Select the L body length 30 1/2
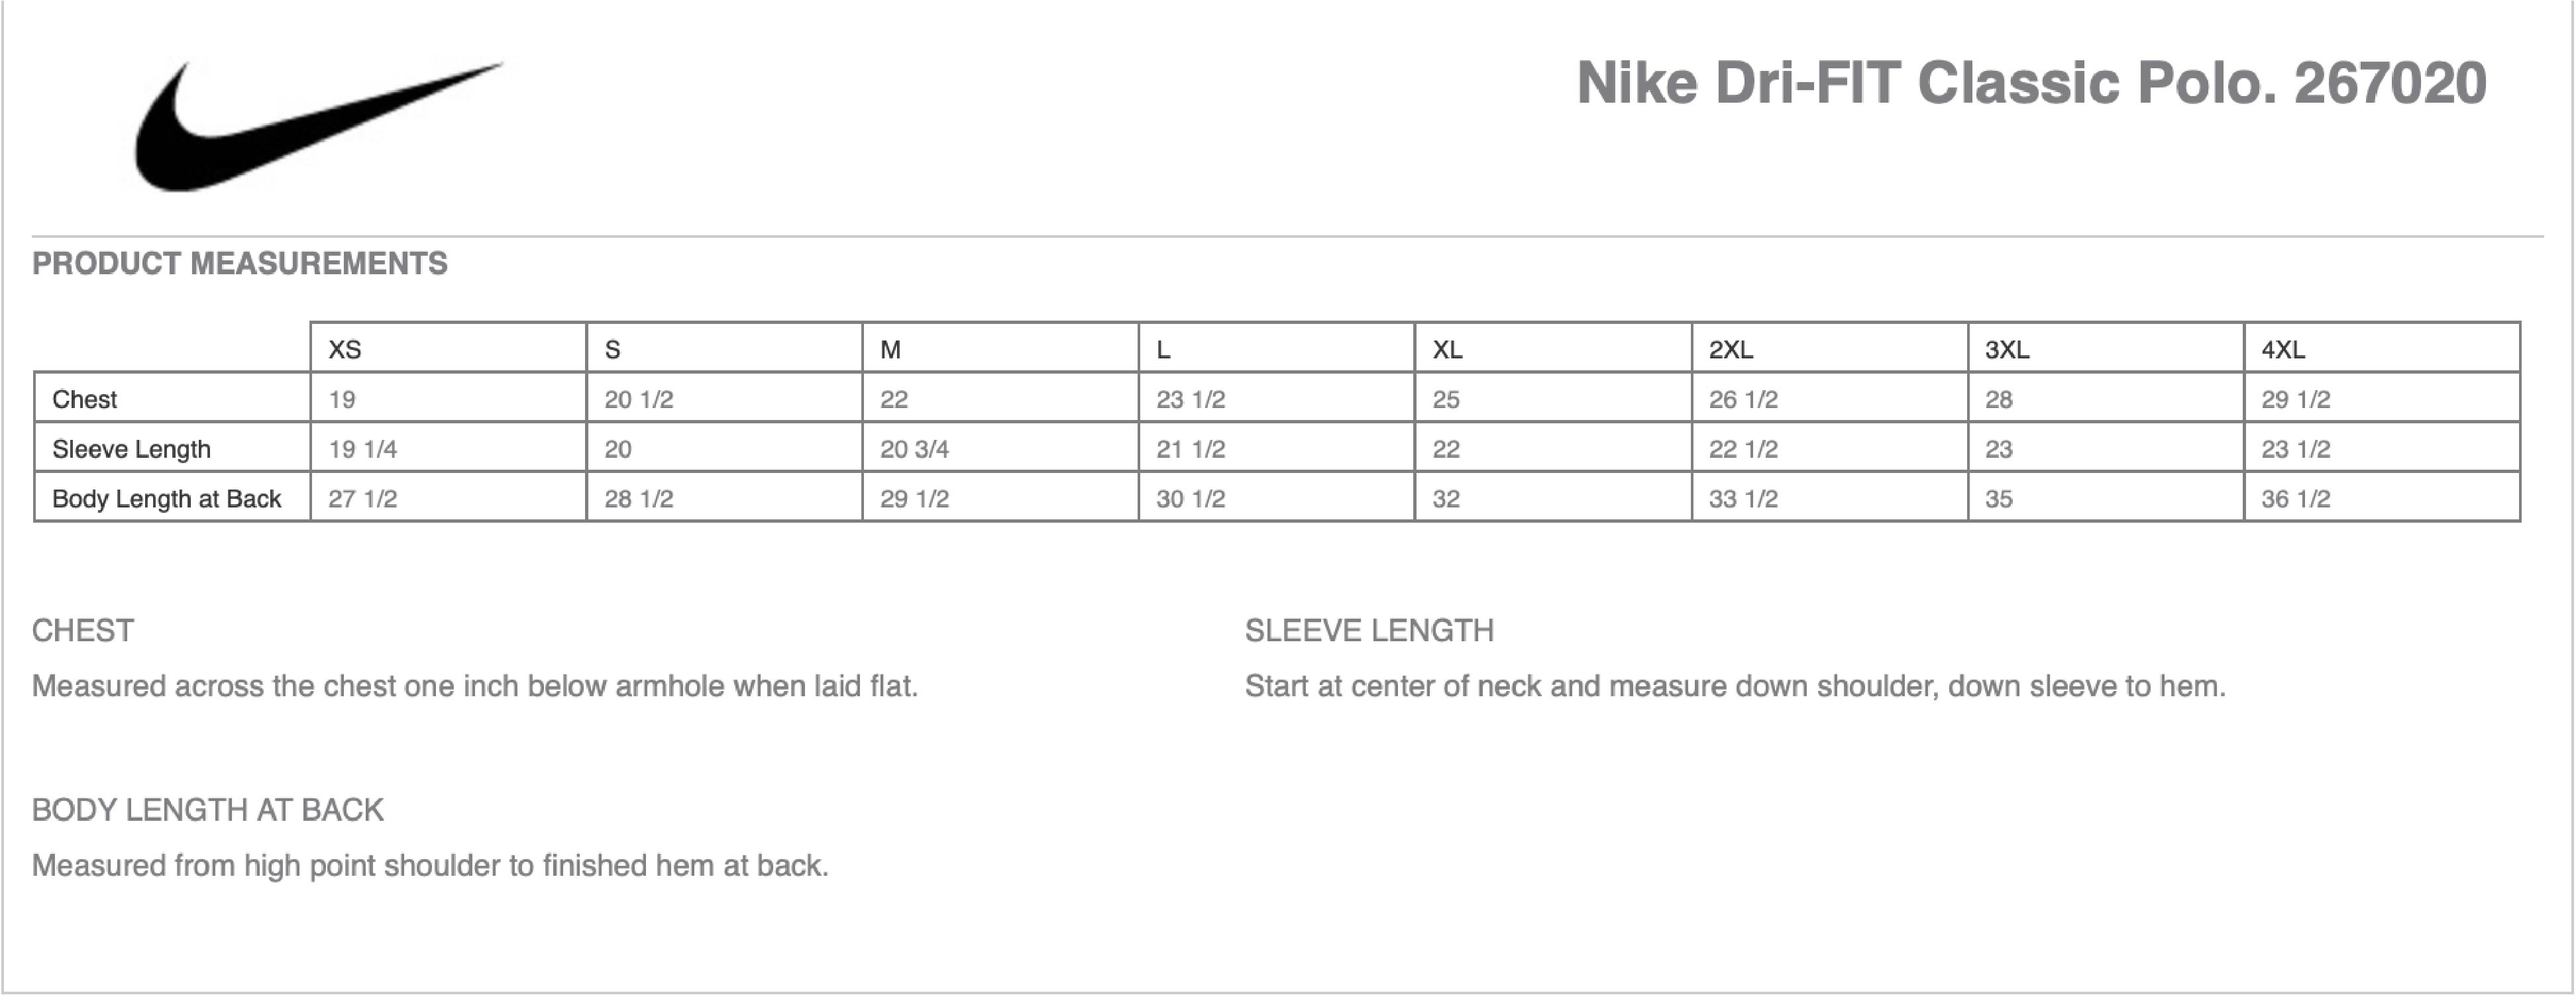Screen dimensions: 2576x997 tap(1190, 499)
